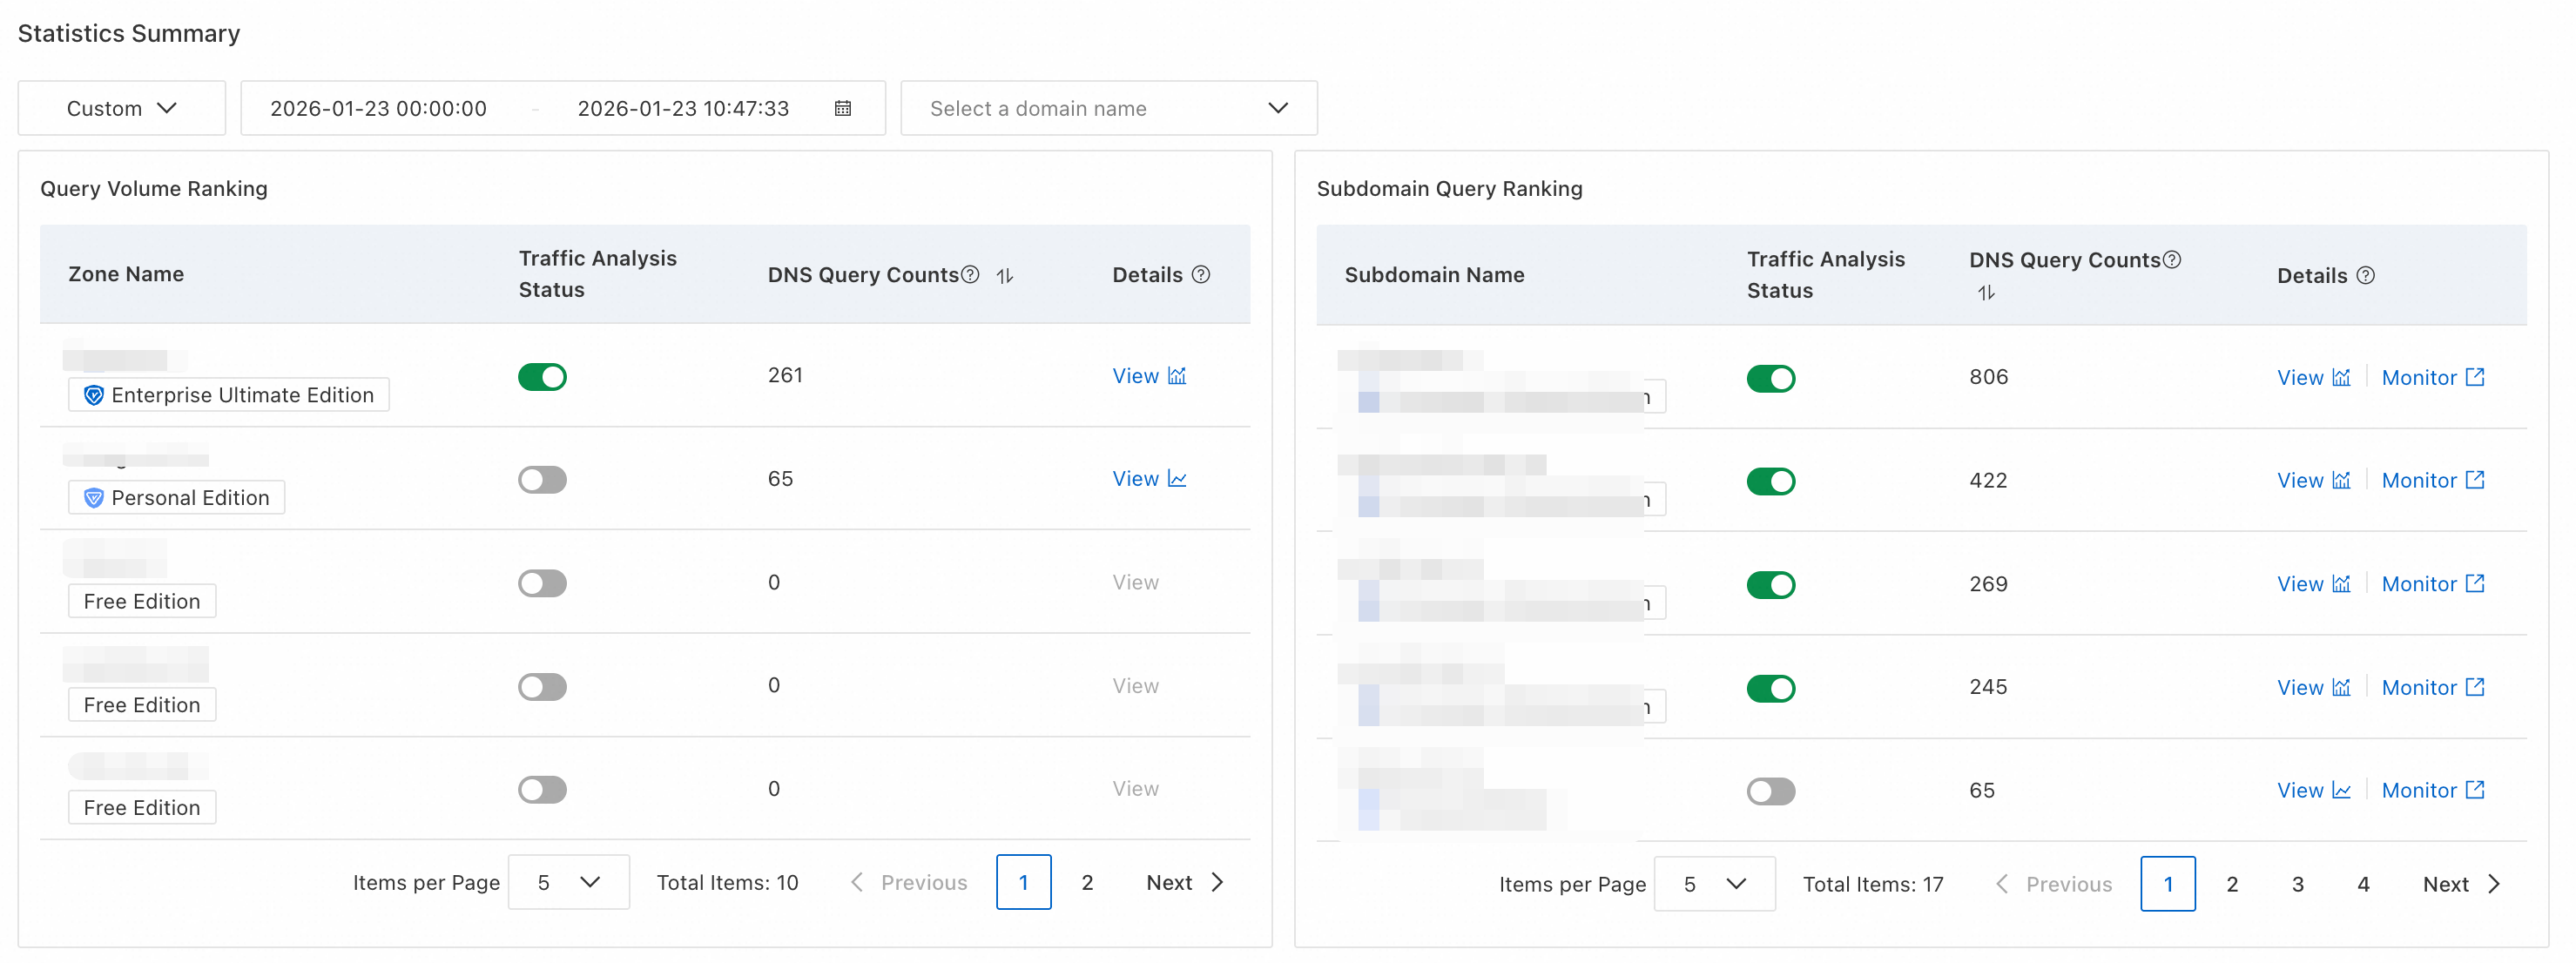Open the Custom time range dropdown
This screenshot has height=963, width=2576.
click(x=121, y=108)
